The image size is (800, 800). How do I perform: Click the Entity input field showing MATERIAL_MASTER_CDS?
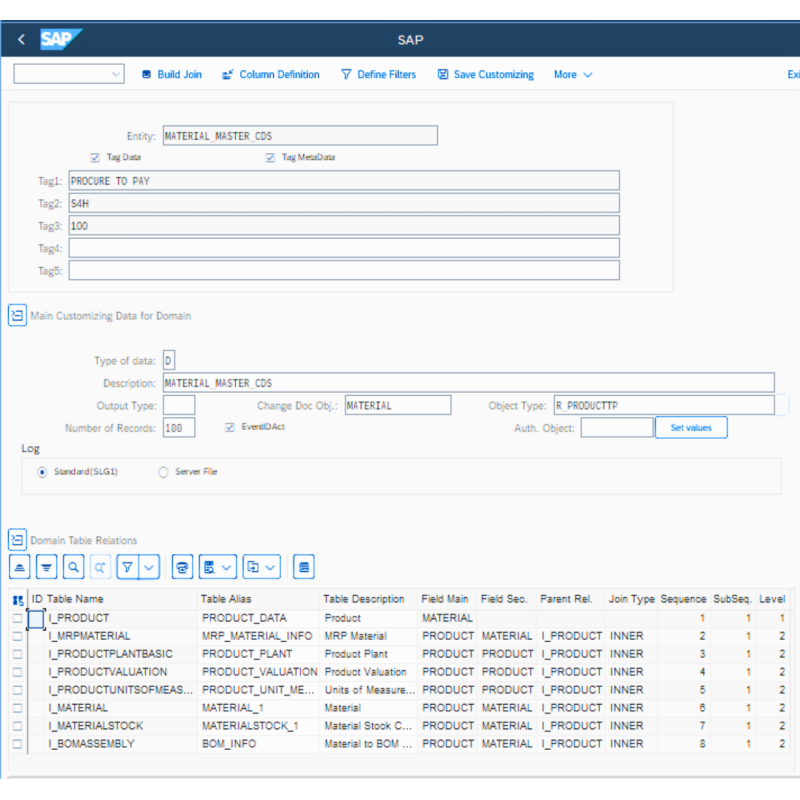pos(300,135)
